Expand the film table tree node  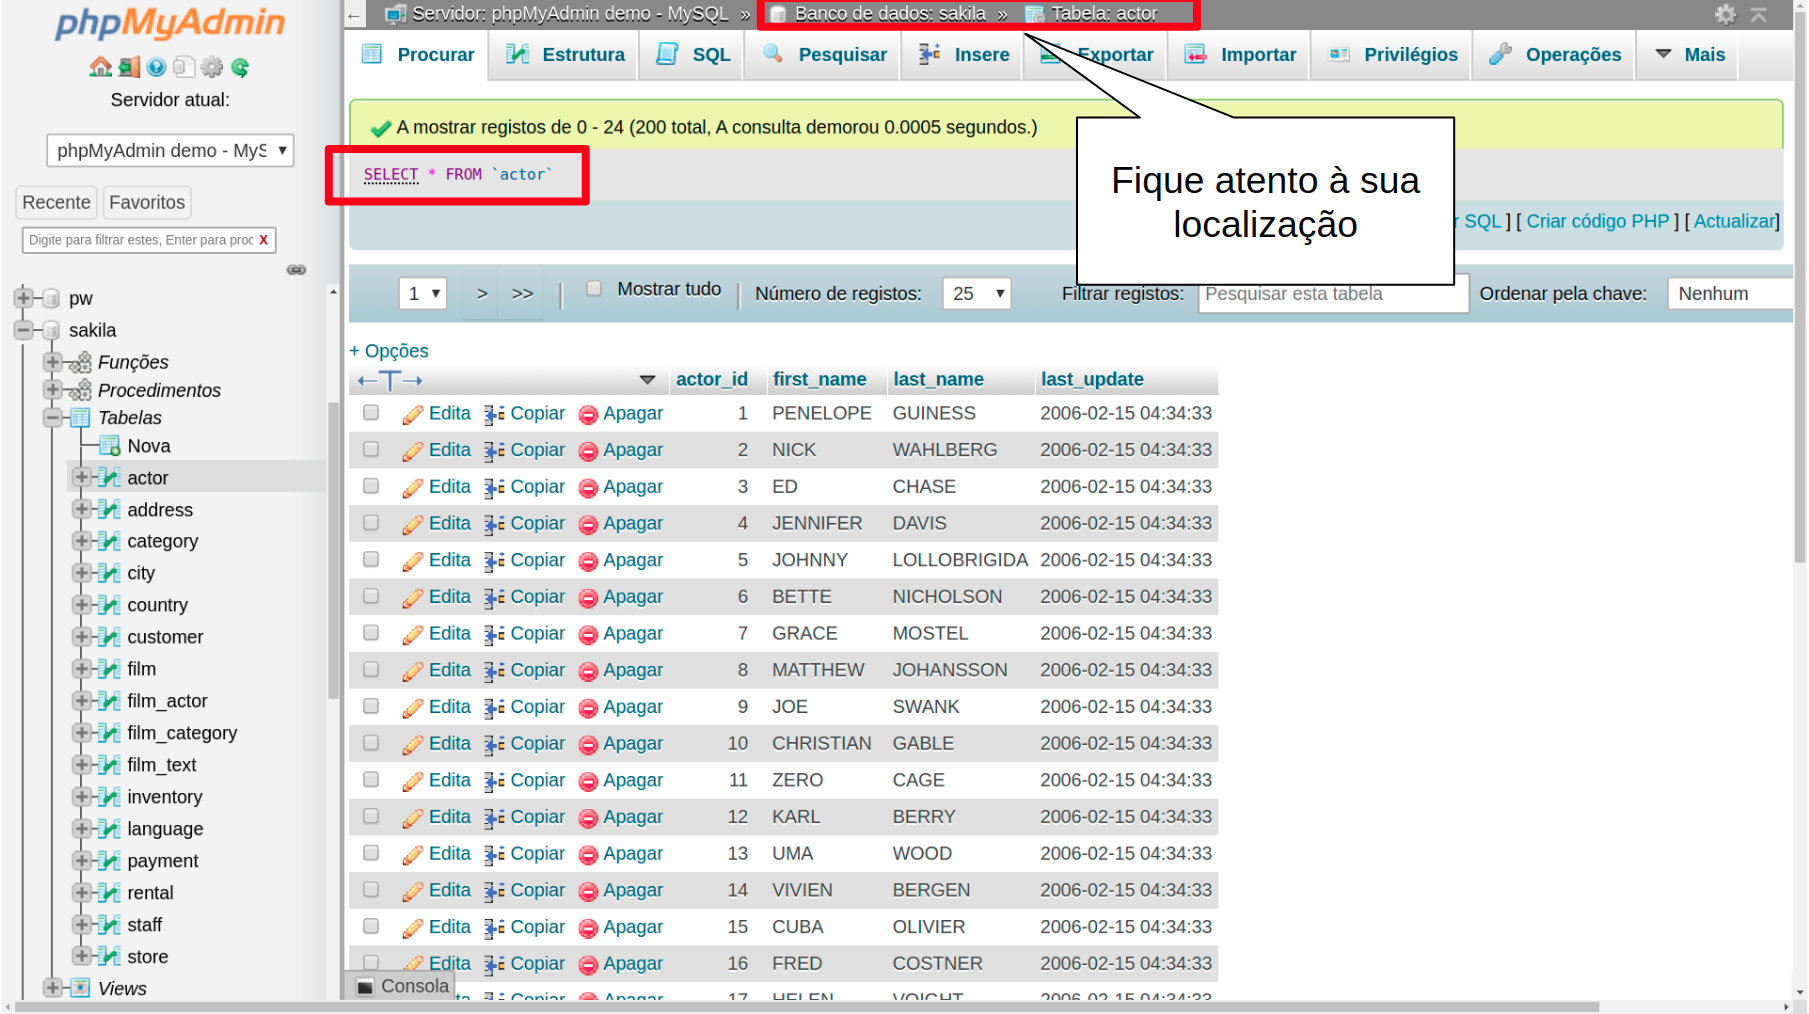coord(82,669)
